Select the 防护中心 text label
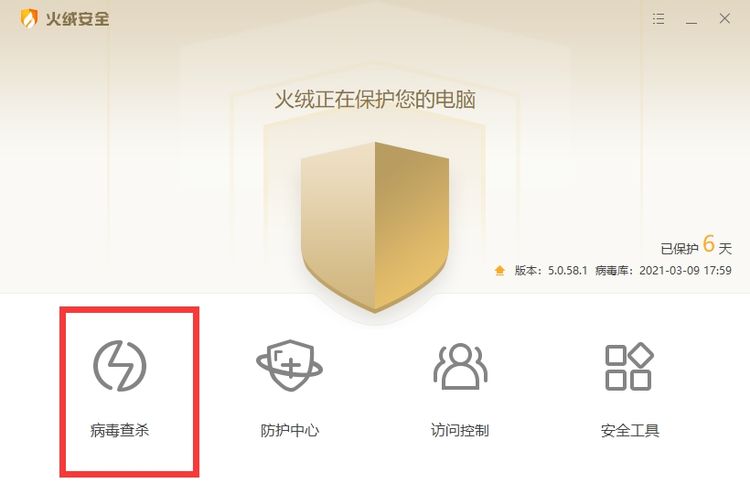Image resolution: width=750 pixels, height=494 pixels. tap(290, 430)
